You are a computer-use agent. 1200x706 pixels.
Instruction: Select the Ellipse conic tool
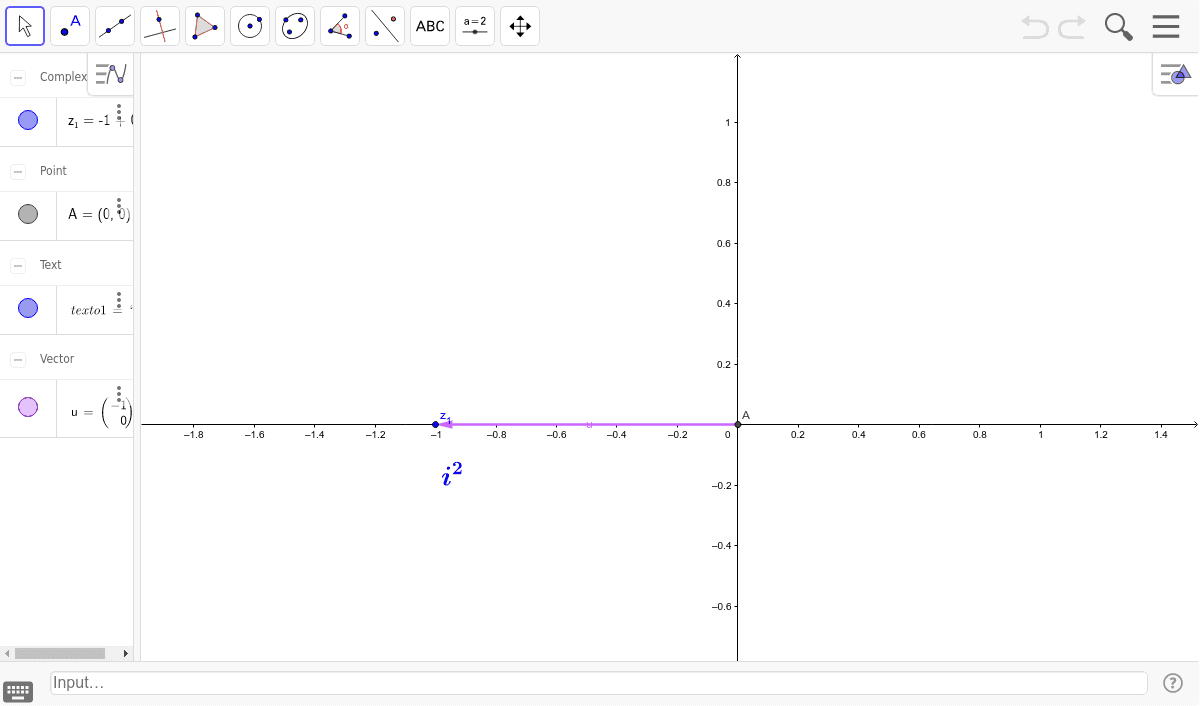[295, 26]
